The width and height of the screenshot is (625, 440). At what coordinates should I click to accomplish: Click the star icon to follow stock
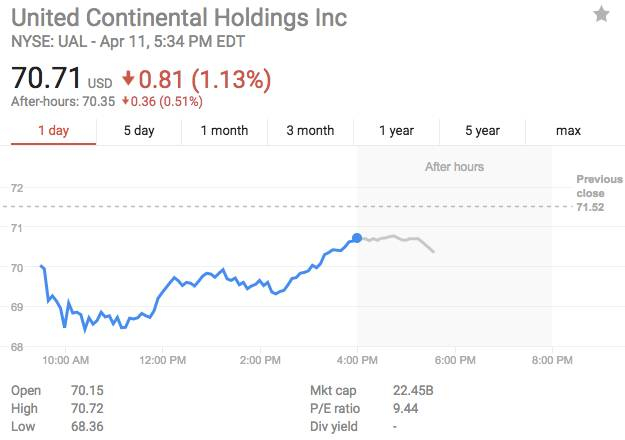tap(601, 14)
